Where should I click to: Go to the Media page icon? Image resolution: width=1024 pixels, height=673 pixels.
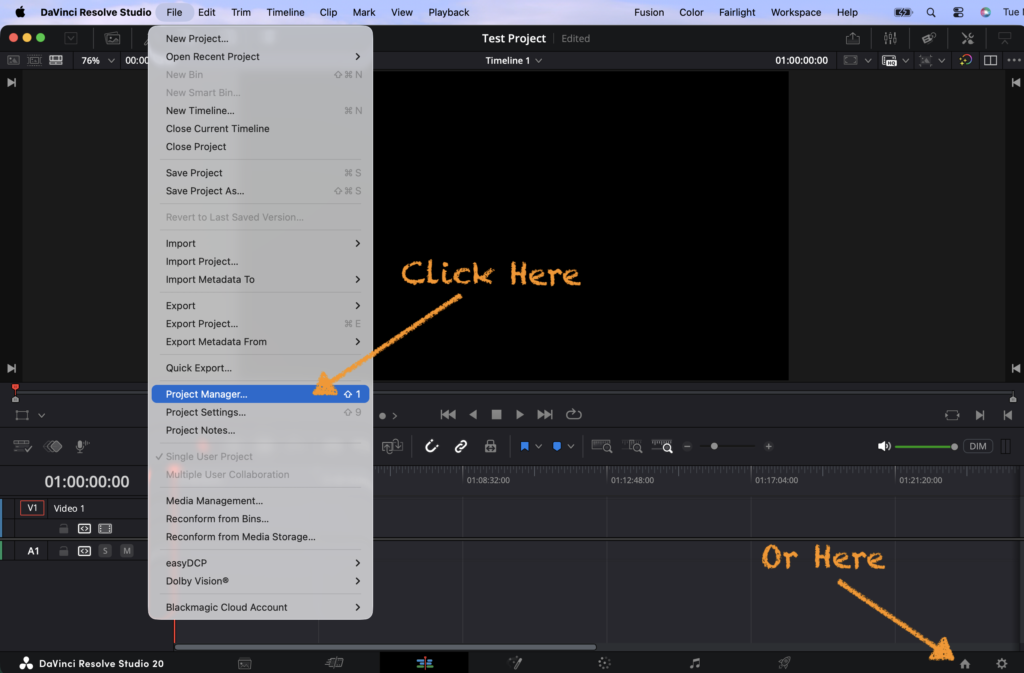point(244,663)
